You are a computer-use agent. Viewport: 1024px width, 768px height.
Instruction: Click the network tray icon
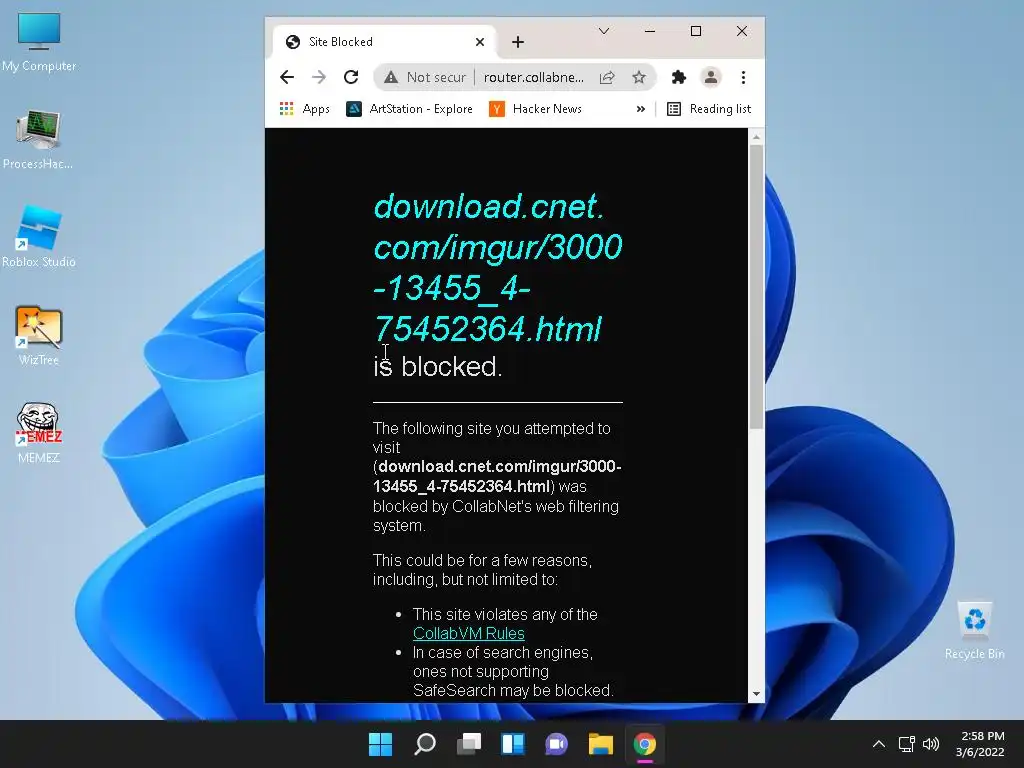click(906, 744)
